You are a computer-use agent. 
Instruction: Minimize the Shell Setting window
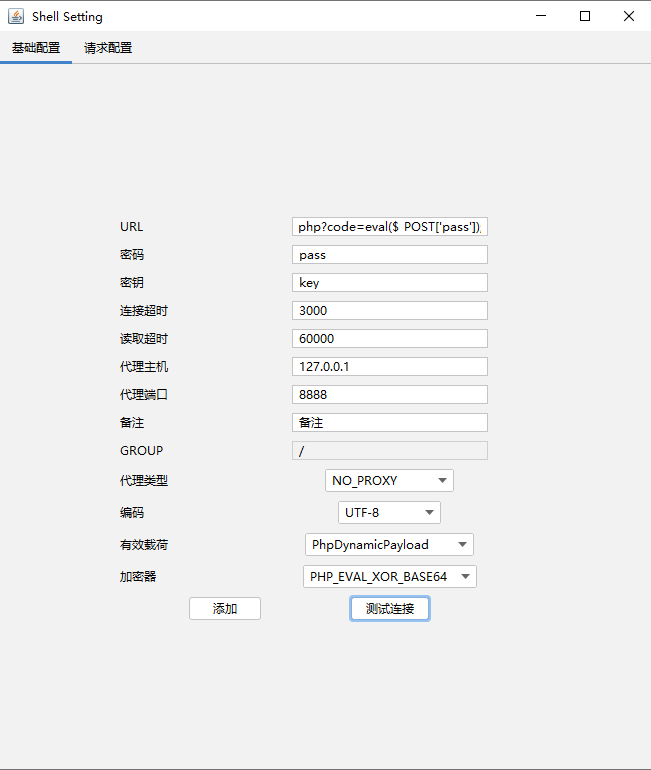[541, 16]
